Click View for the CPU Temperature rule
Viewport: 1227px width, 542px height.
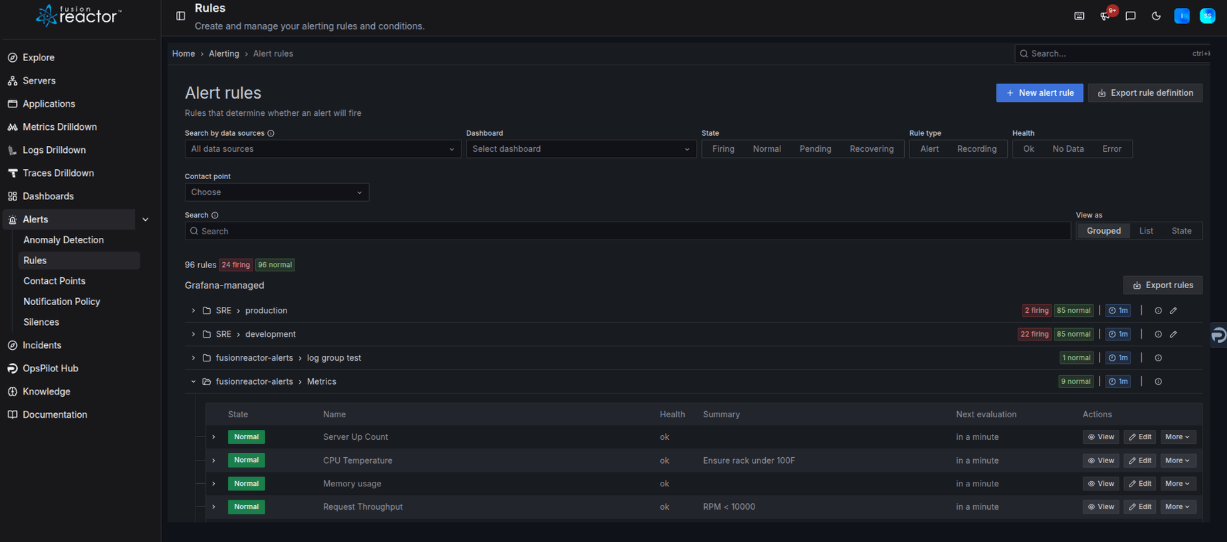coord(1100,461)
